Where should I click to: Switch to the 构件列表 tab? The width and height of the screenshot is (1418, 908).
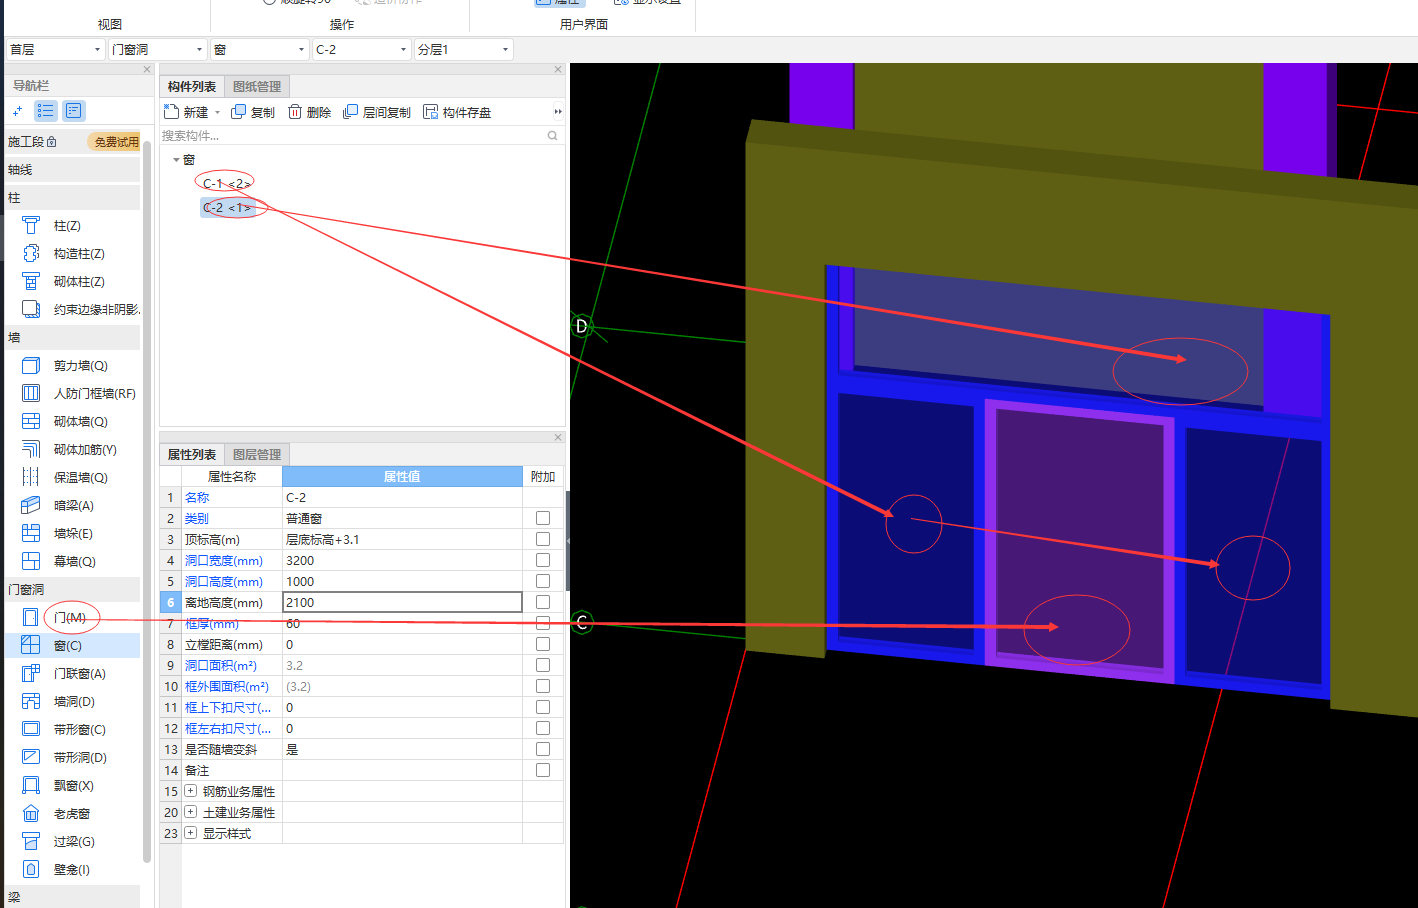[192, 86]
